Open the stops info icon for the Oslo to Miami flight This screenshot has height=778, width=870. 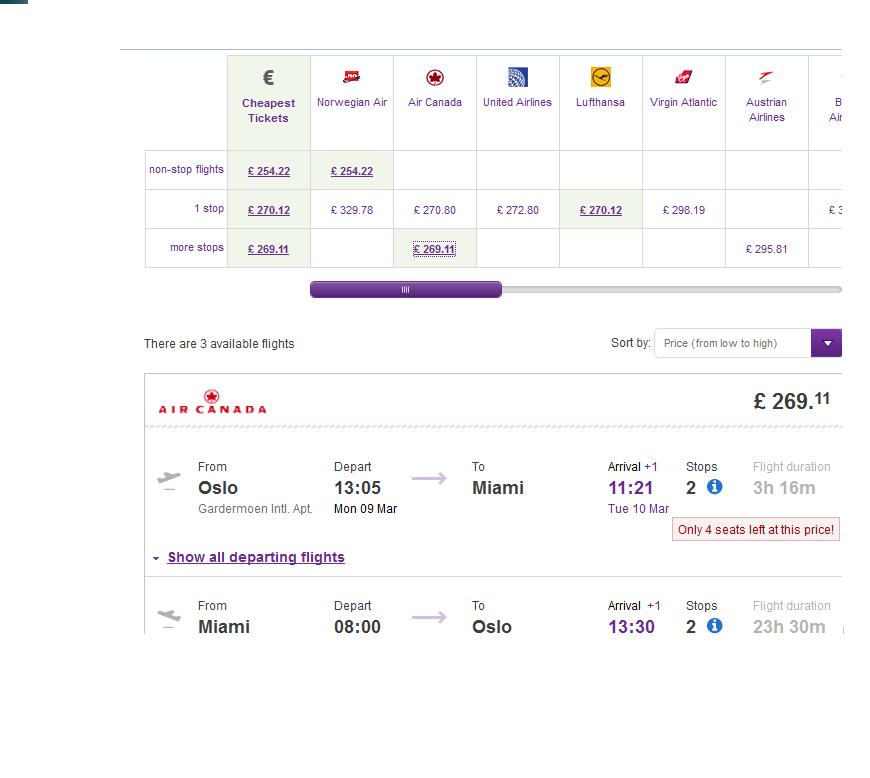(715, 487)
